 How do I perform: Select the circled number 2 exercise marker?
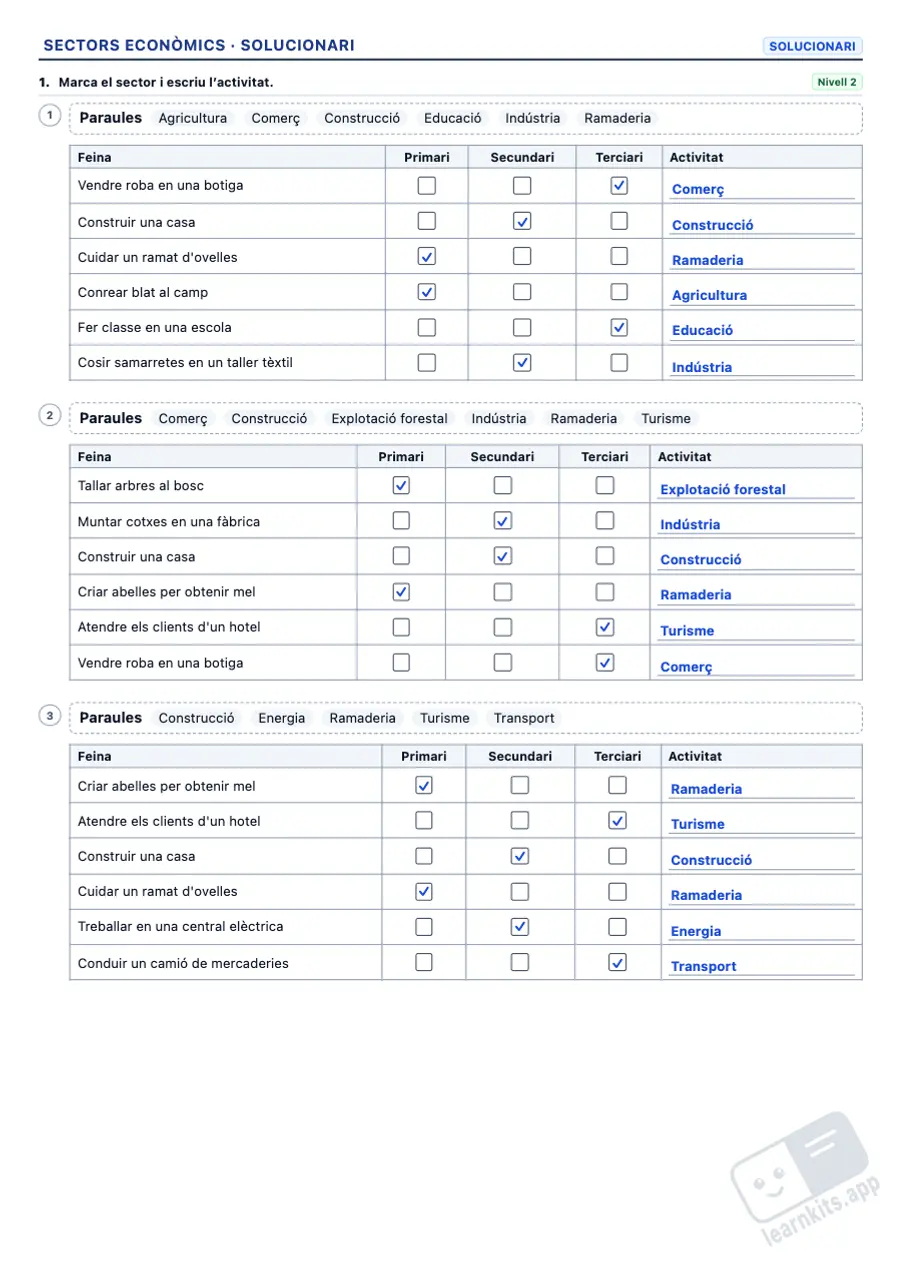(49, 415)
